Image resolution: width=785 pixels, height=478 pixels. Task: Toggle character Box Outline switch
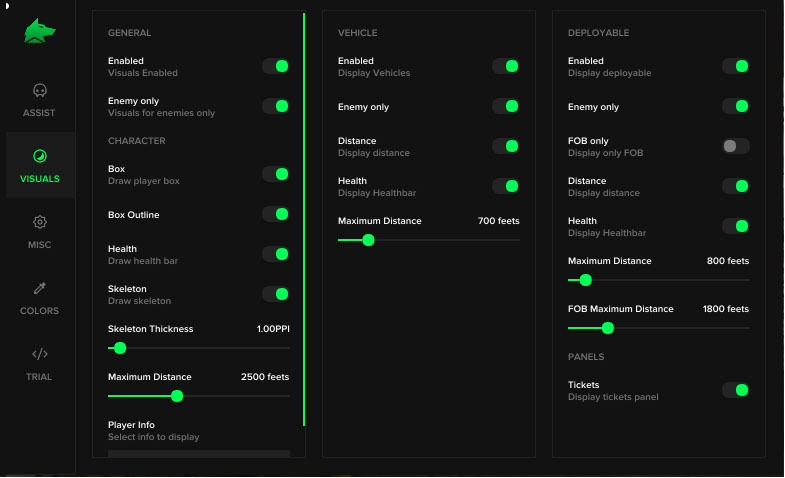276,214
